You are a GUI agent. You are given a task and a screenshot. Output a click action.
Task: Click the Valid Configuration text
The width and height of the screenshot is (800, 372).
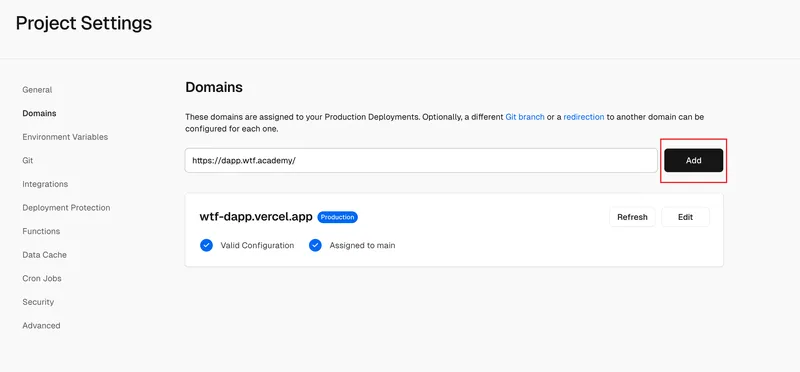[x=257, y=245]
